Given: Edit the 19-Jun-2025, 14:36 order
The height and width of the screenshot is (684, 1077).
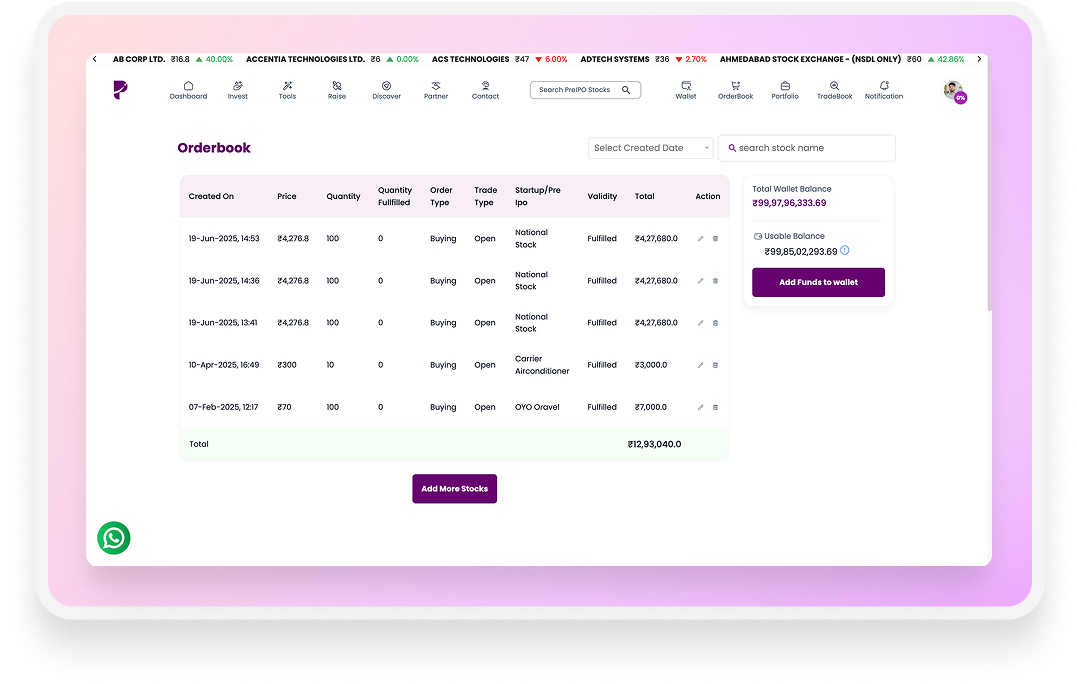Looking at the screenshot, I should click(x=701, y=281).
